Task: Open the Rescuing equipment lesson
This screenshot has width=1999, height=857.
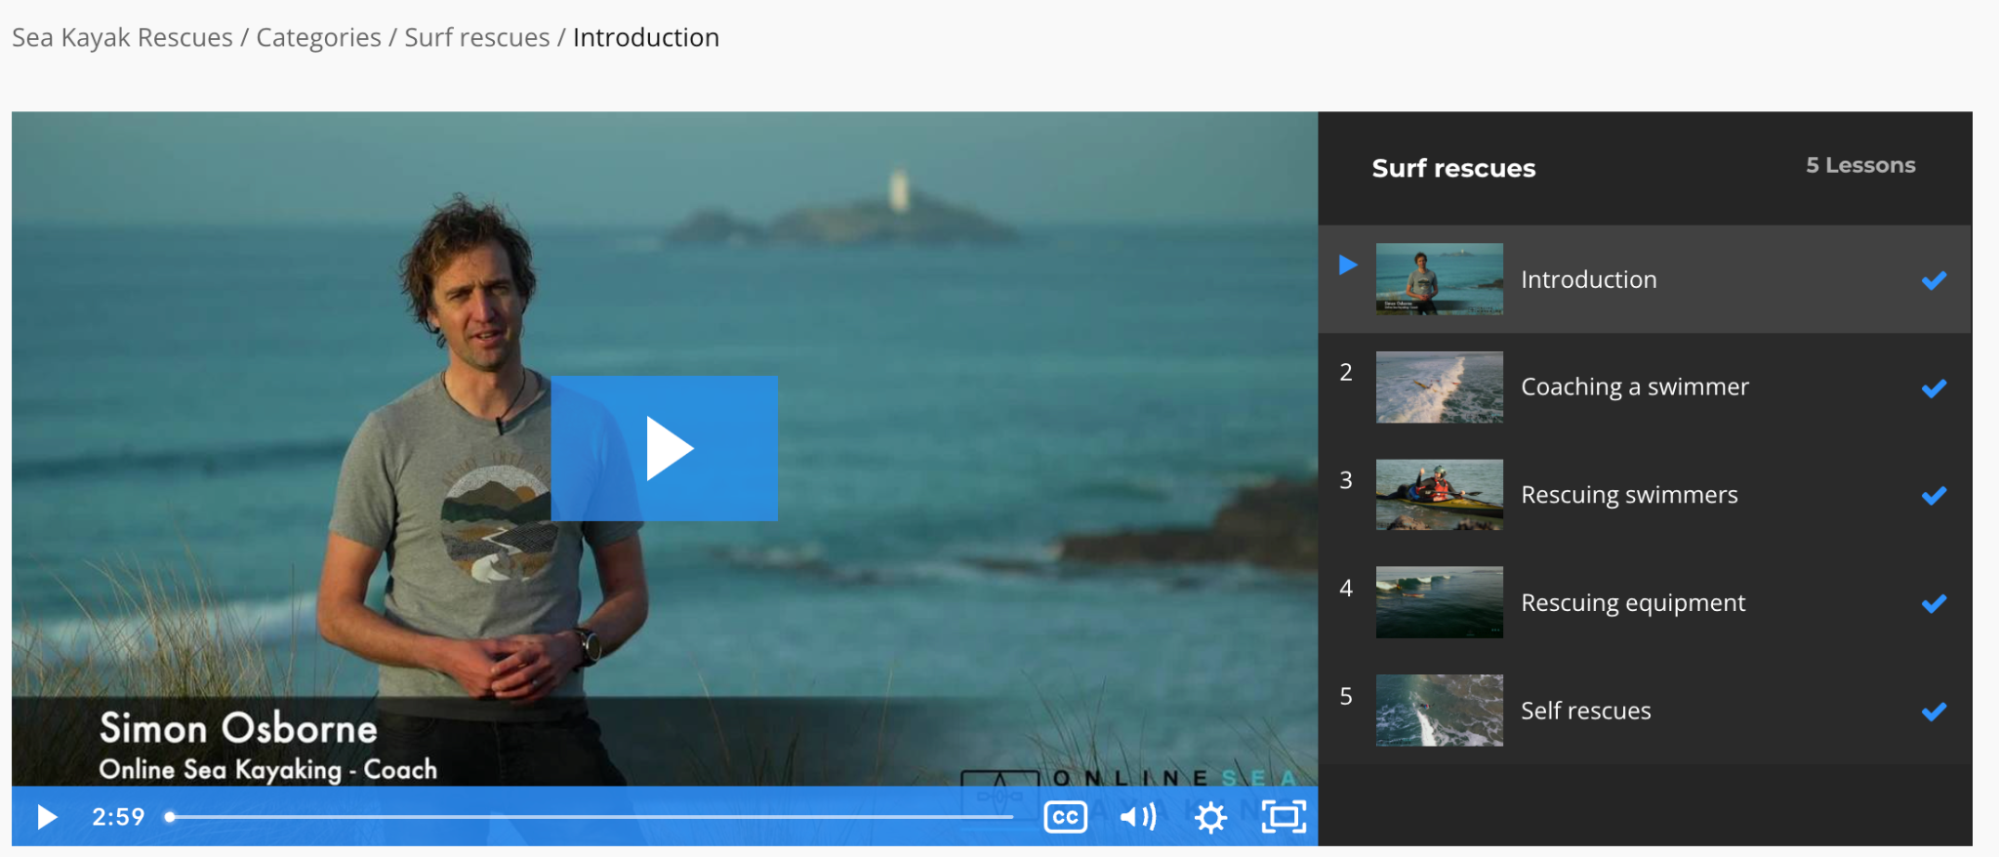Action: click(1633, 603)
